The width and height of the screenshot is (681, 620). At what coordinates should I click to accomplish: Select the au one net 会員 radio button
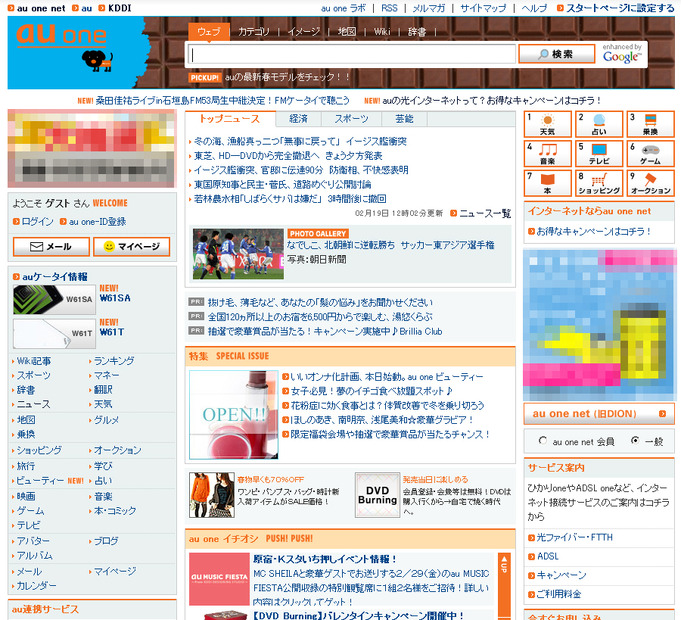pyautogui.click(x=543, y=441)
